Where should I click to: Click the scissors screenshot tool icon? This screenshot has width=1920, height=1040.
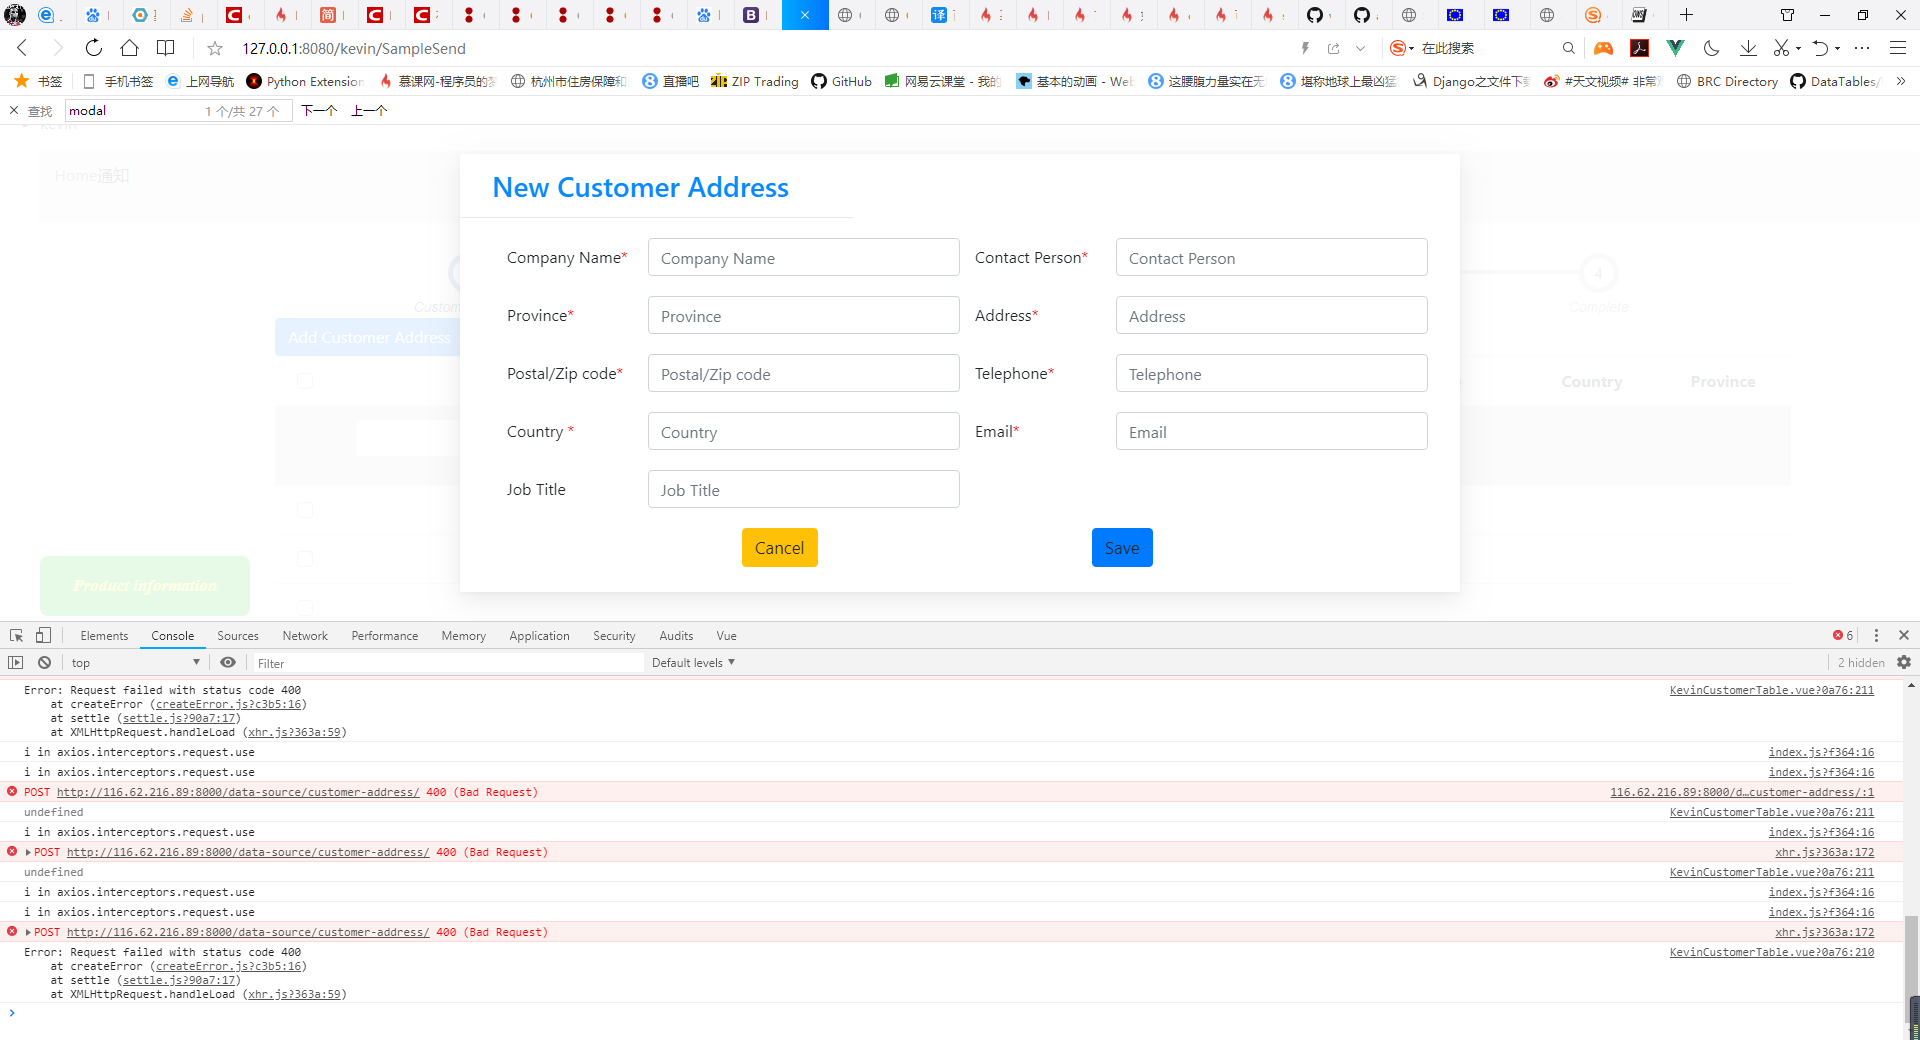[x=1781, y=48]
